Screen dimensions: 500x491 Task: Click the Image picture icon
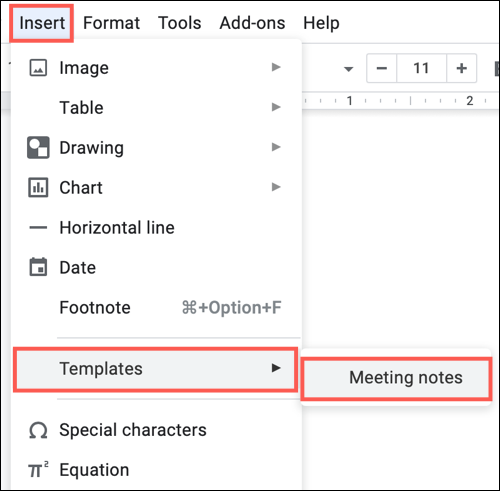[38, 68]
